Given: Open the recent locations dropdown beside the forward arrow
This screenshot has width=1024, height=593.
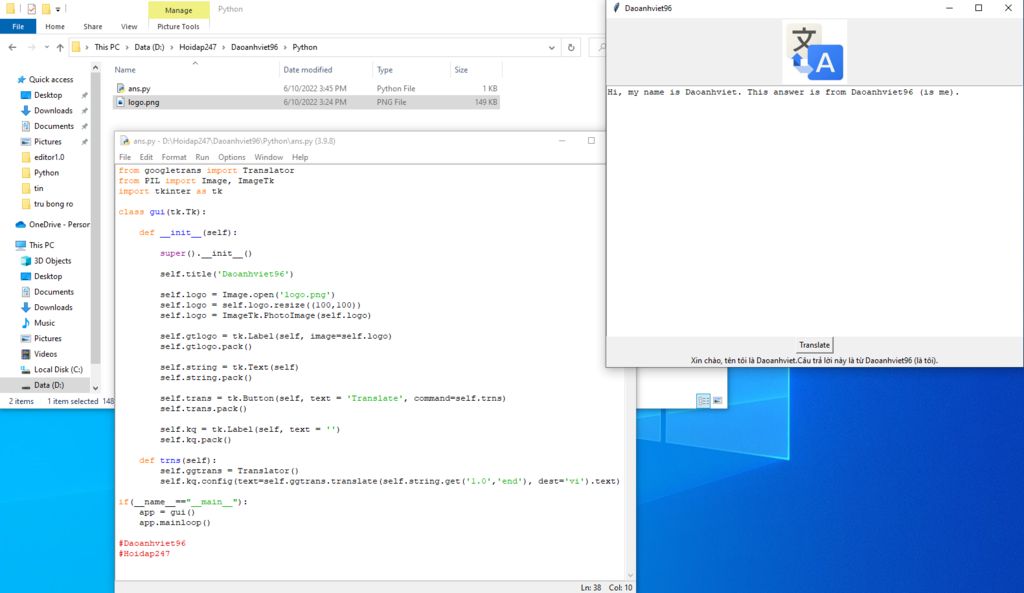Looking at the screenshot, I should click(46, 47).
